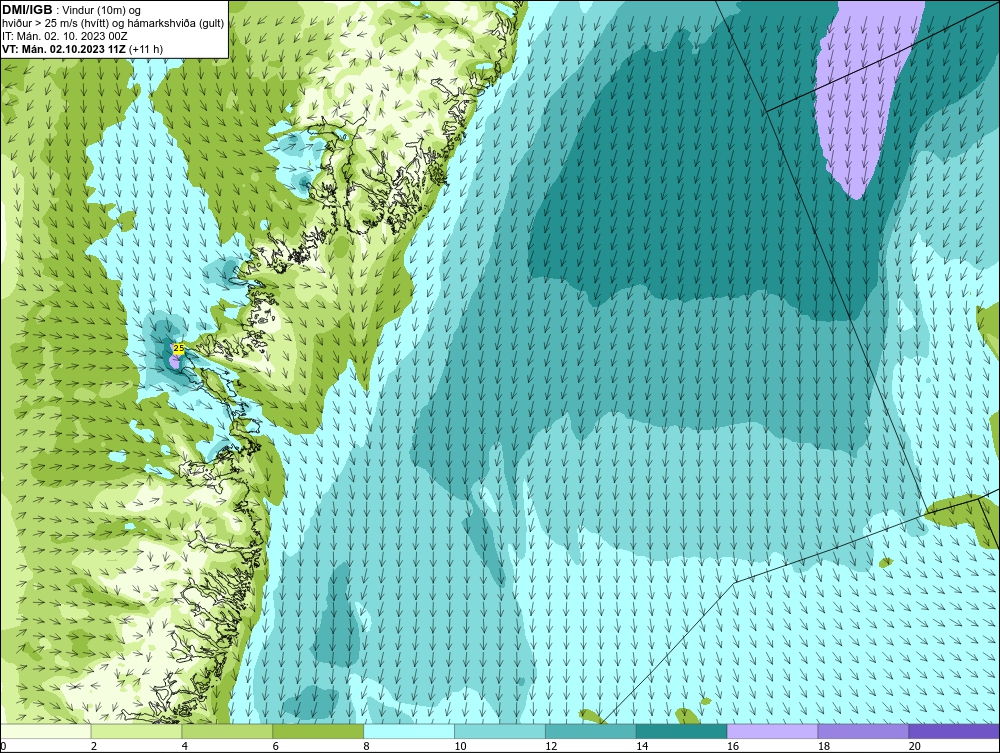Click the legend scale label 4
The height and width of the screenshot is (753, 1000).
coord(185,746)
